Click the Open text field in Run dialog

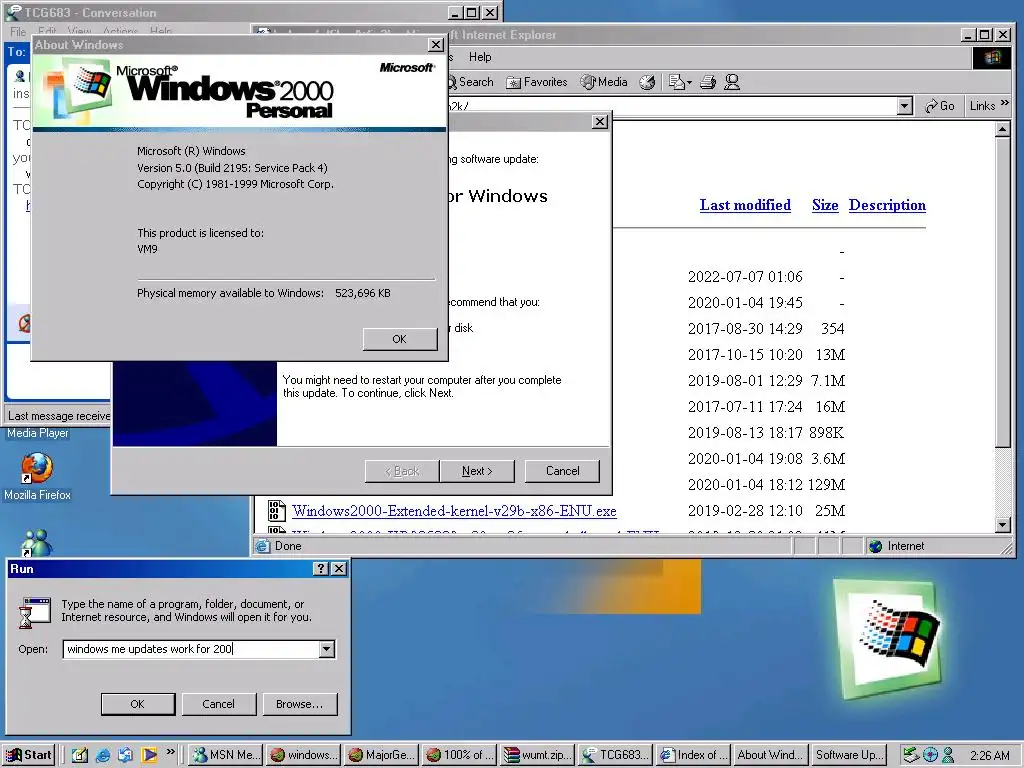coord(191,649)
